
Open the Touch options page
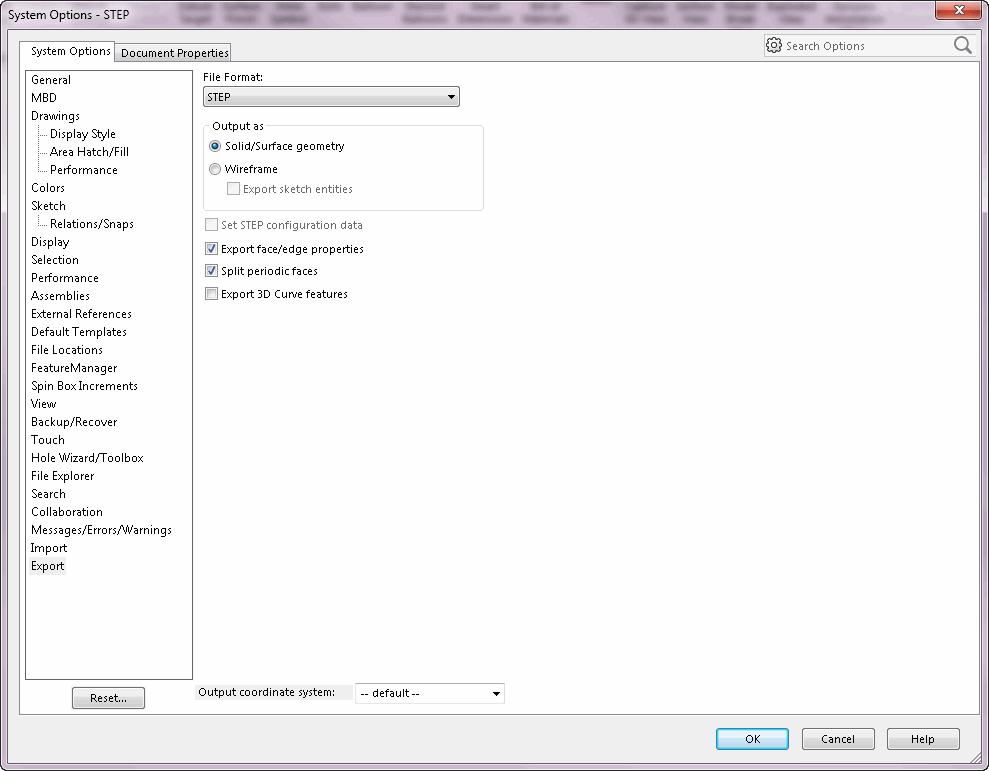47,440
